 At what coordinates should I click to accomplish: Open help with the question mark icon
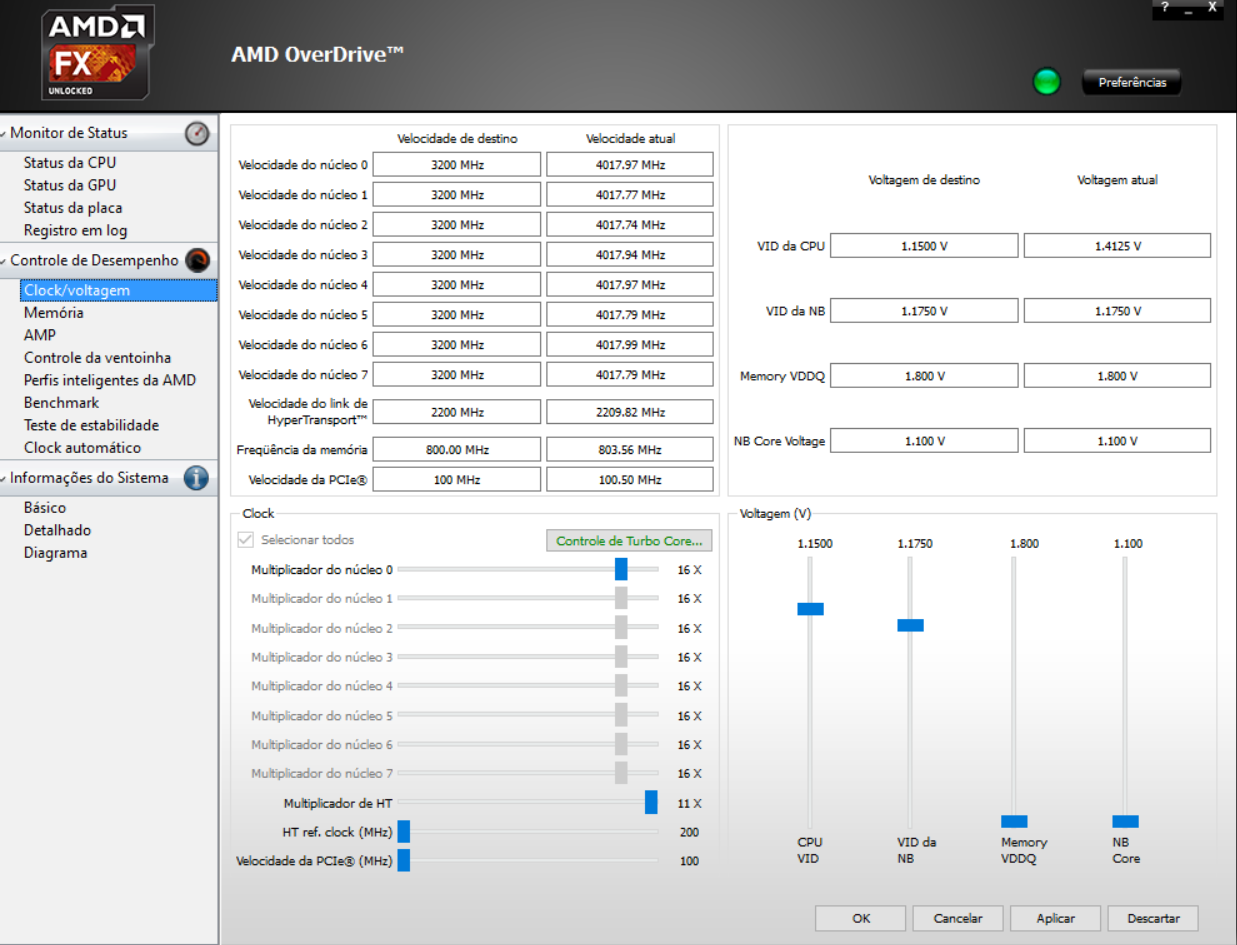(1165, 8)
